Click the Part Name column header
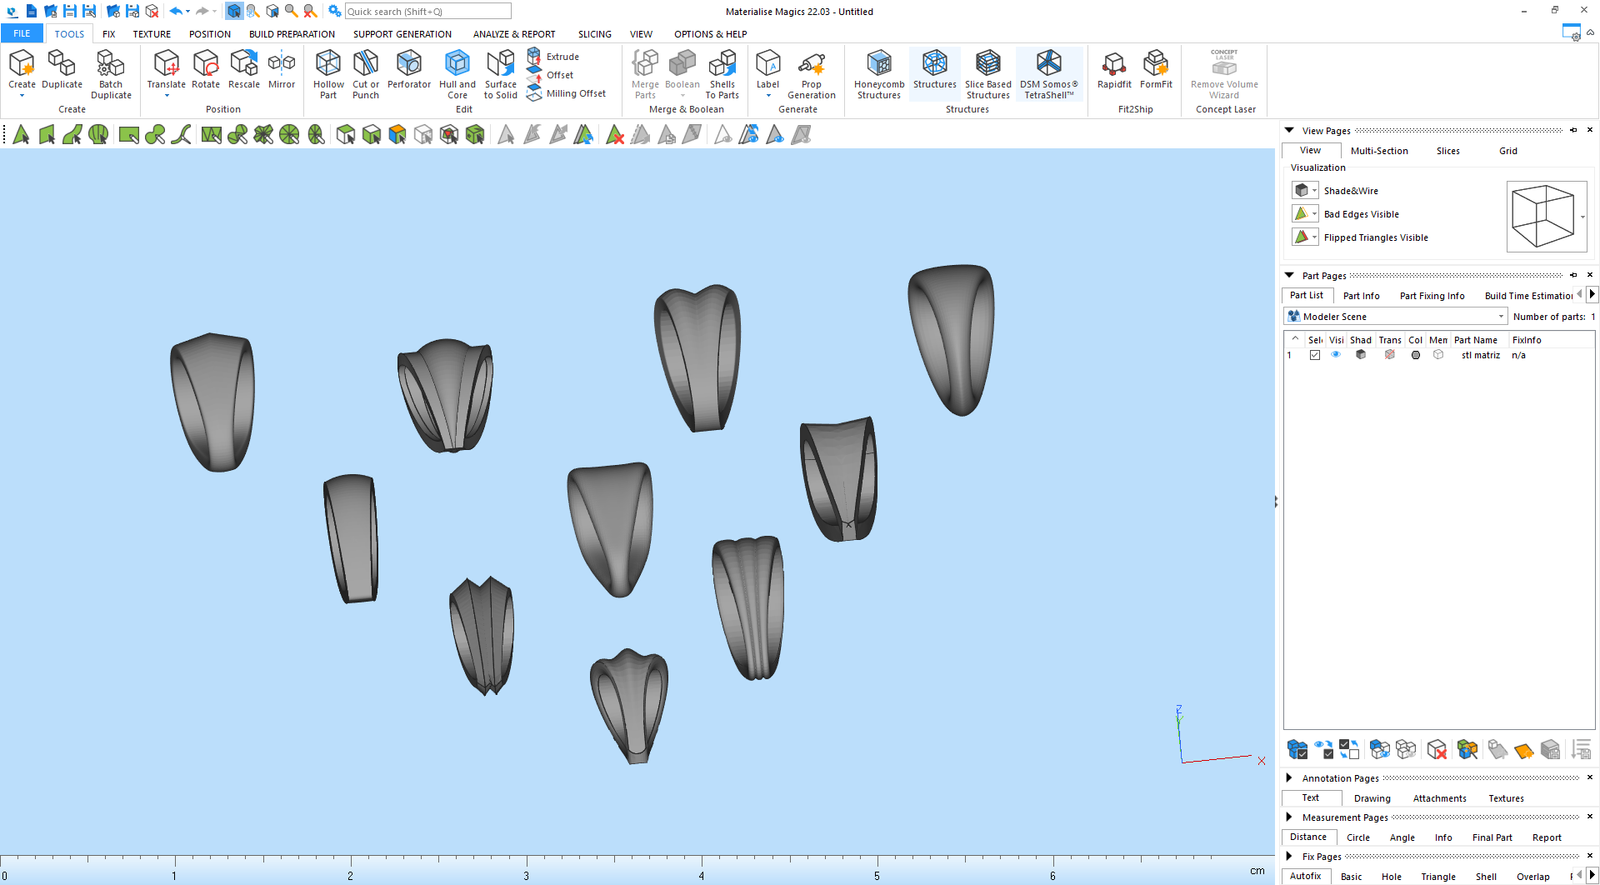The image size is (1600, 885). [1476, 340]
